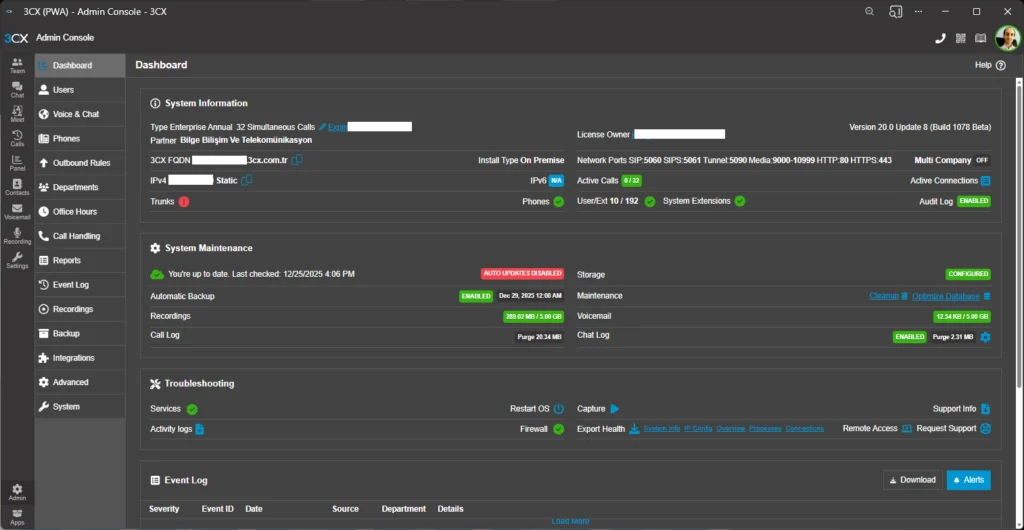Copy the 3CX FQDN value

click(296, 160)
